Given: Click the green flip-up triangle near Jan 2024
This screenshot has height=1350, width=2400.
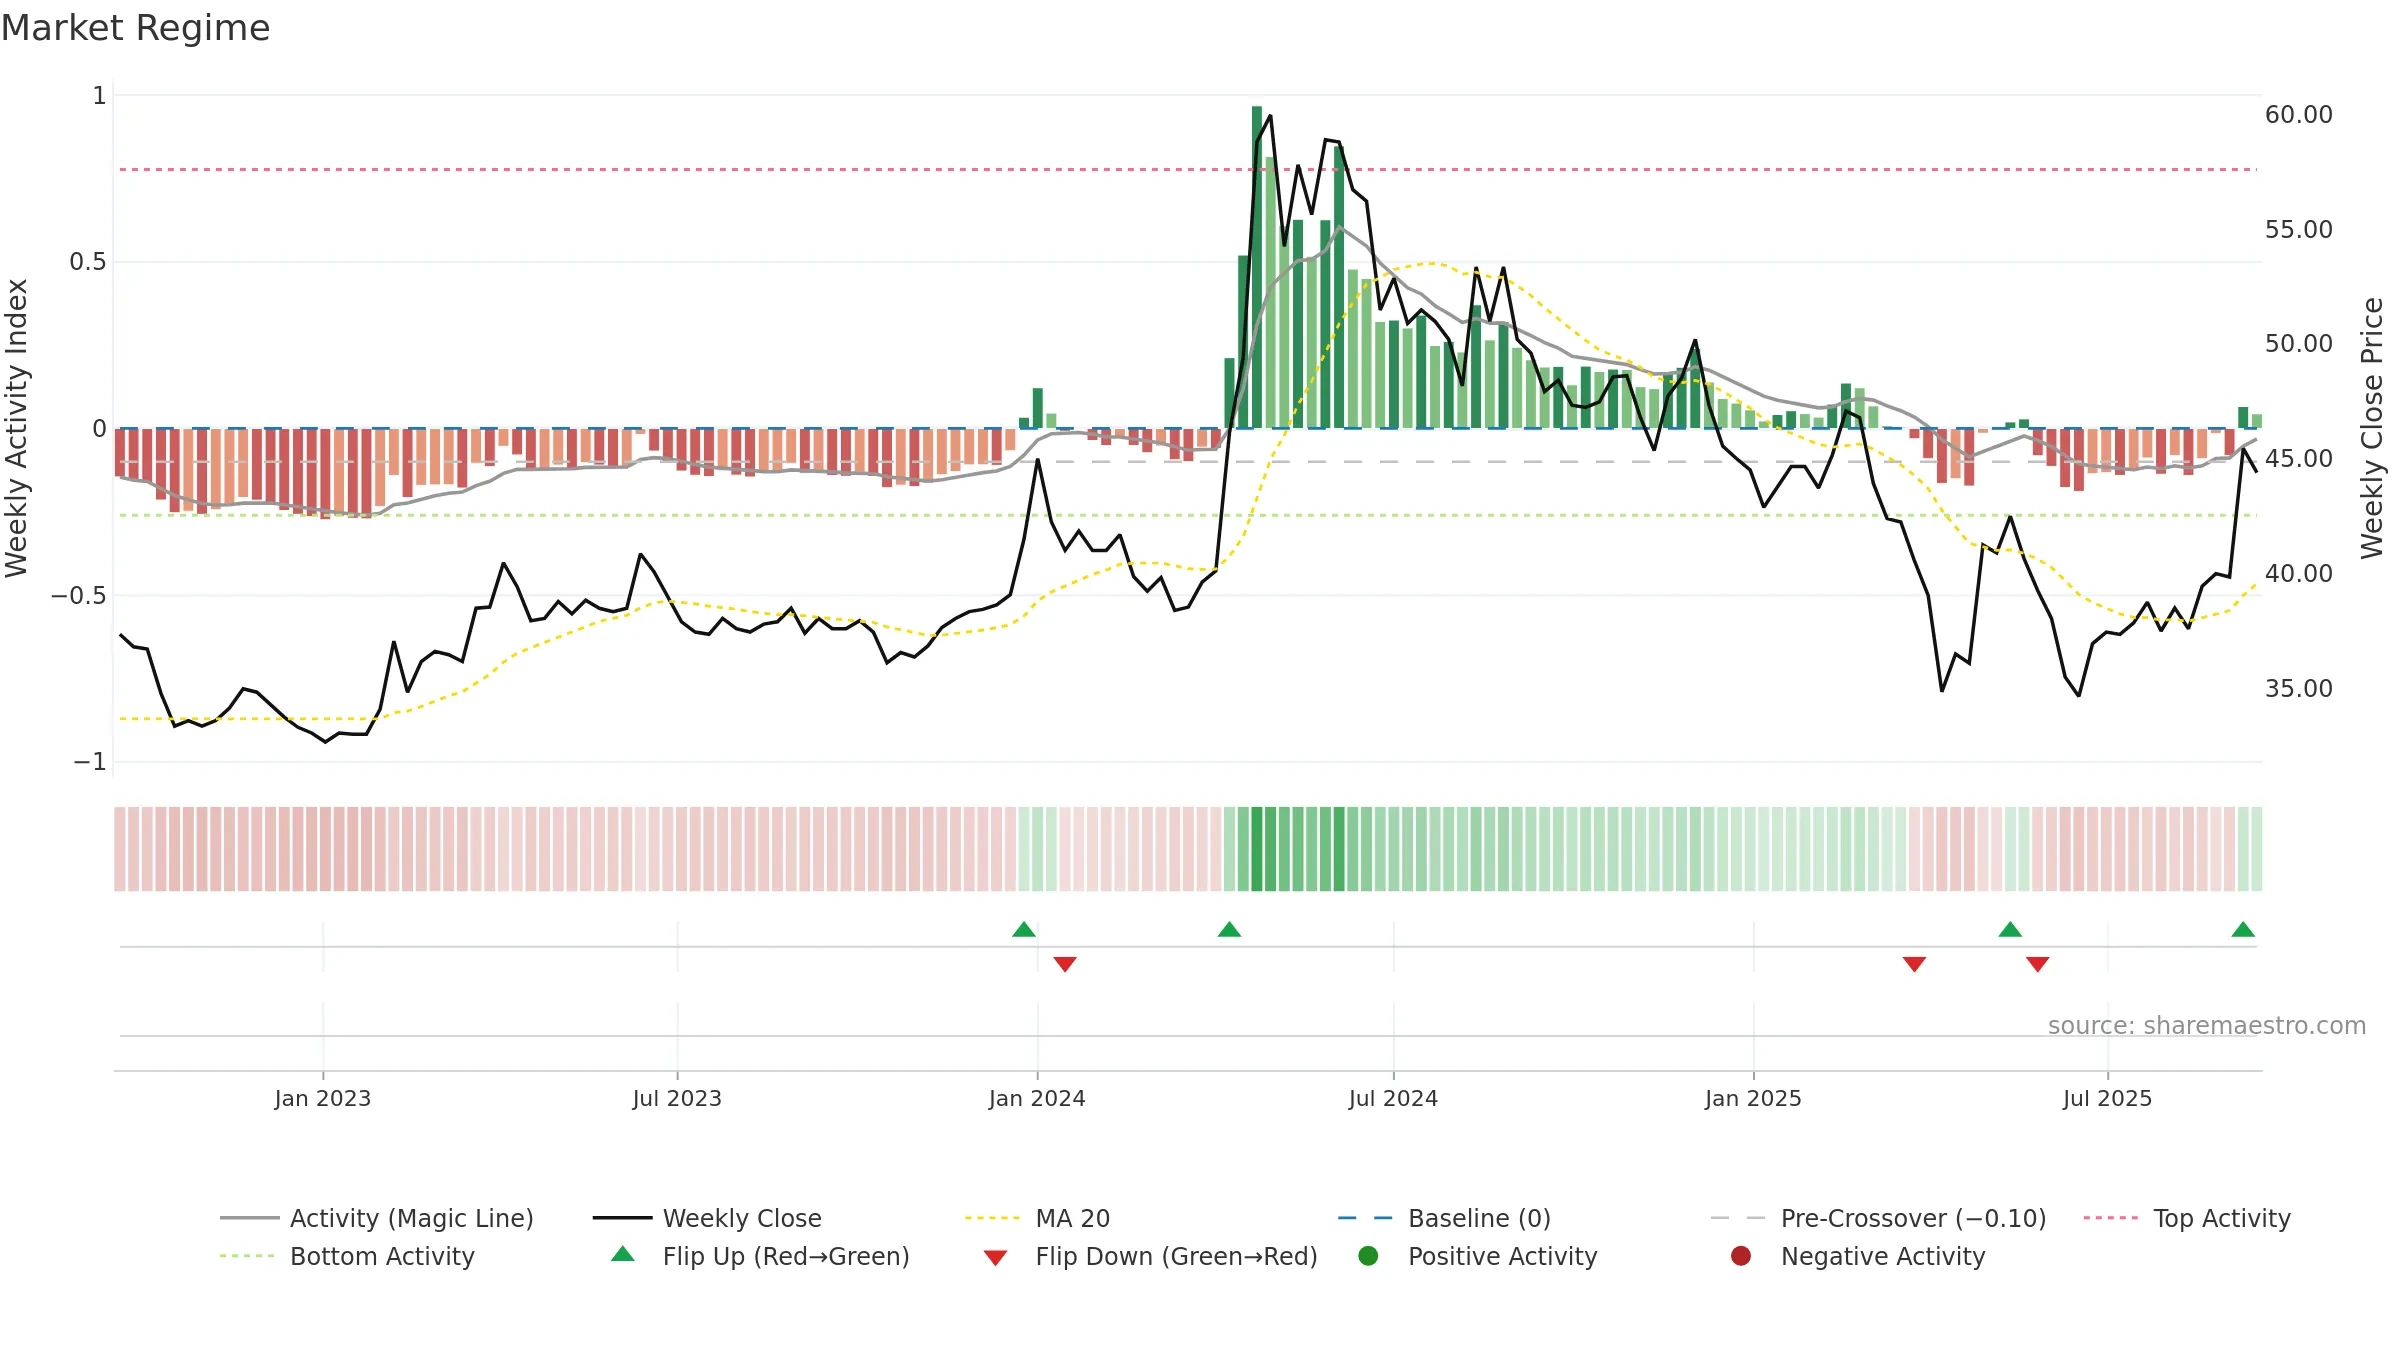Looking at the screenshot, I should click(1024, 930).
